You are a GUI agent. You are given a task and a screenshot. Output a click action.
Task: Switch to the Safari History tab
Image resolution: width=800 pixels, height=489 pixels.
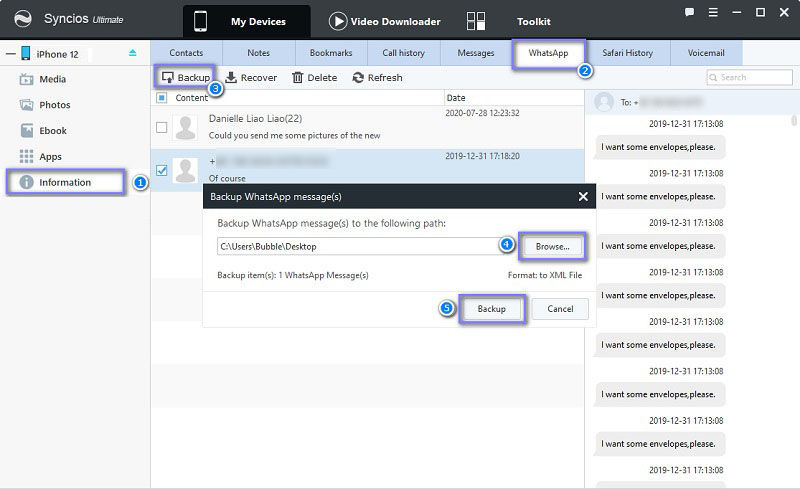tap(628, 53)
